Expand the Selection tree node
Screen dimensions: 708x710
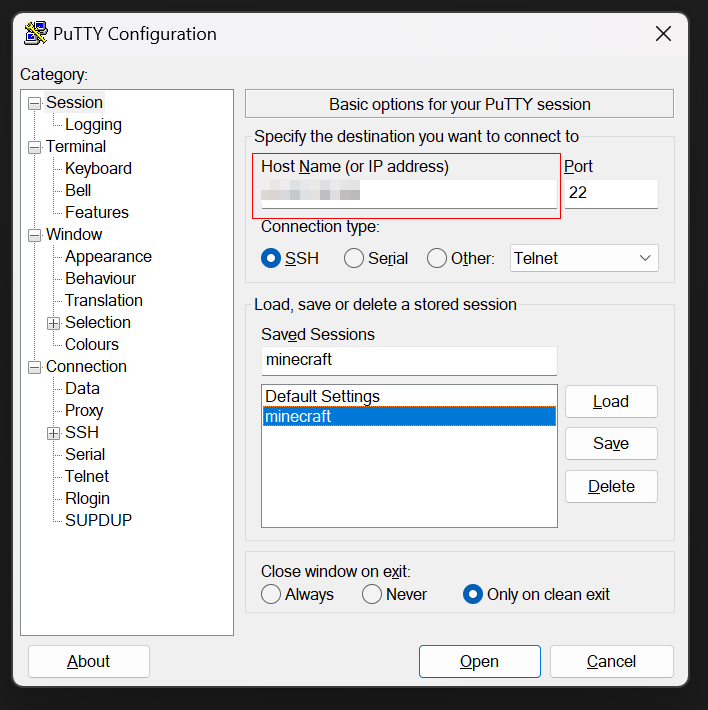point(54,323)
